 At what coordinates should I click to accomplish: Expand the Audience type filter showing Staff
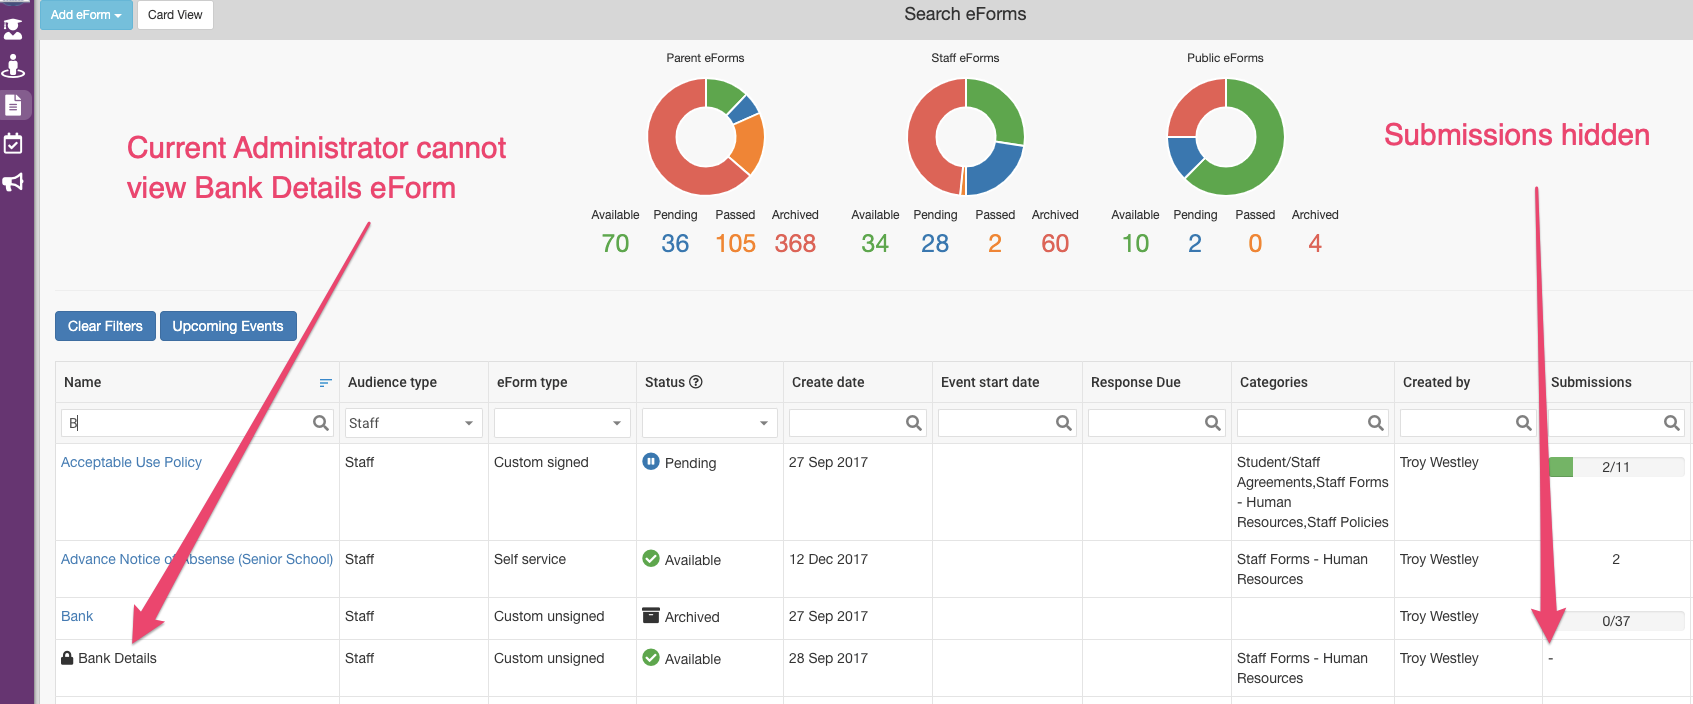[413, 423]
